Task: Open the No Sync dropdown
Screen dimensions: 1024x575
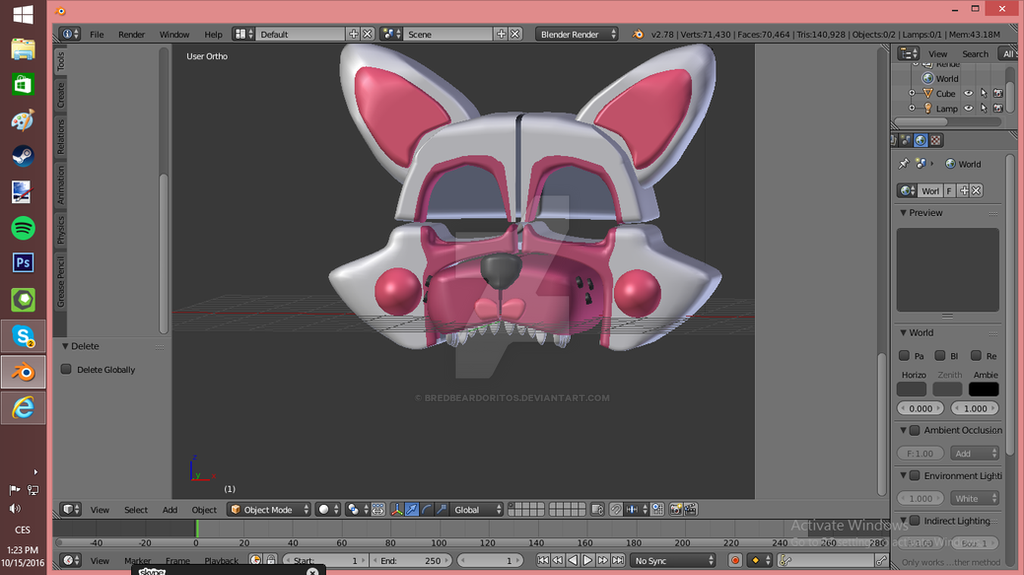Action: 673,561
